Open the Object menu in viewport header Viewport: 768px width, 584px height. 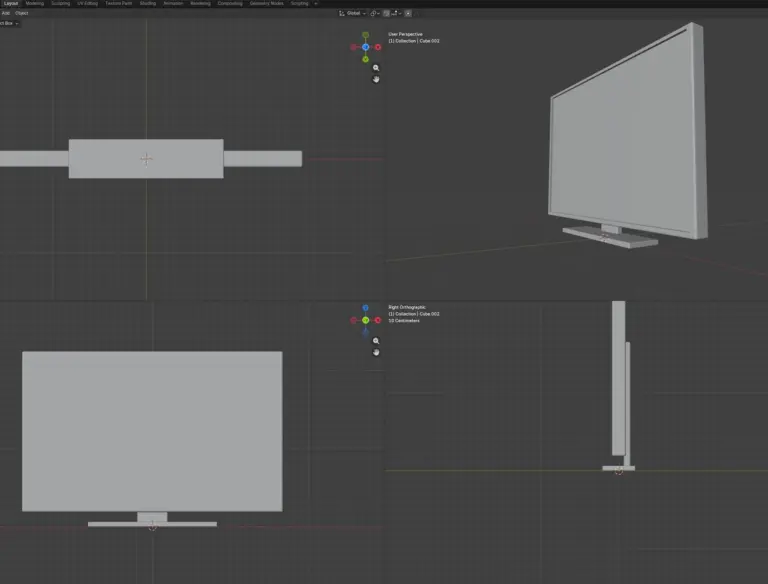(x=21, y=13)
